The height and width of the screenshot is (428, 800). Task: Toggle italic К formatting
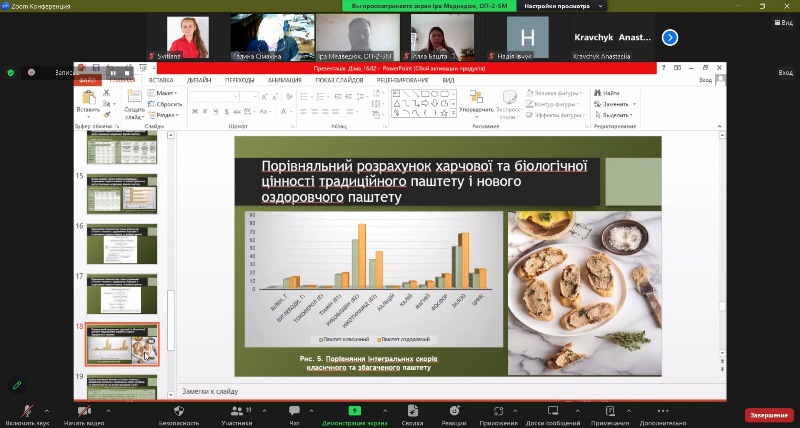205,111
